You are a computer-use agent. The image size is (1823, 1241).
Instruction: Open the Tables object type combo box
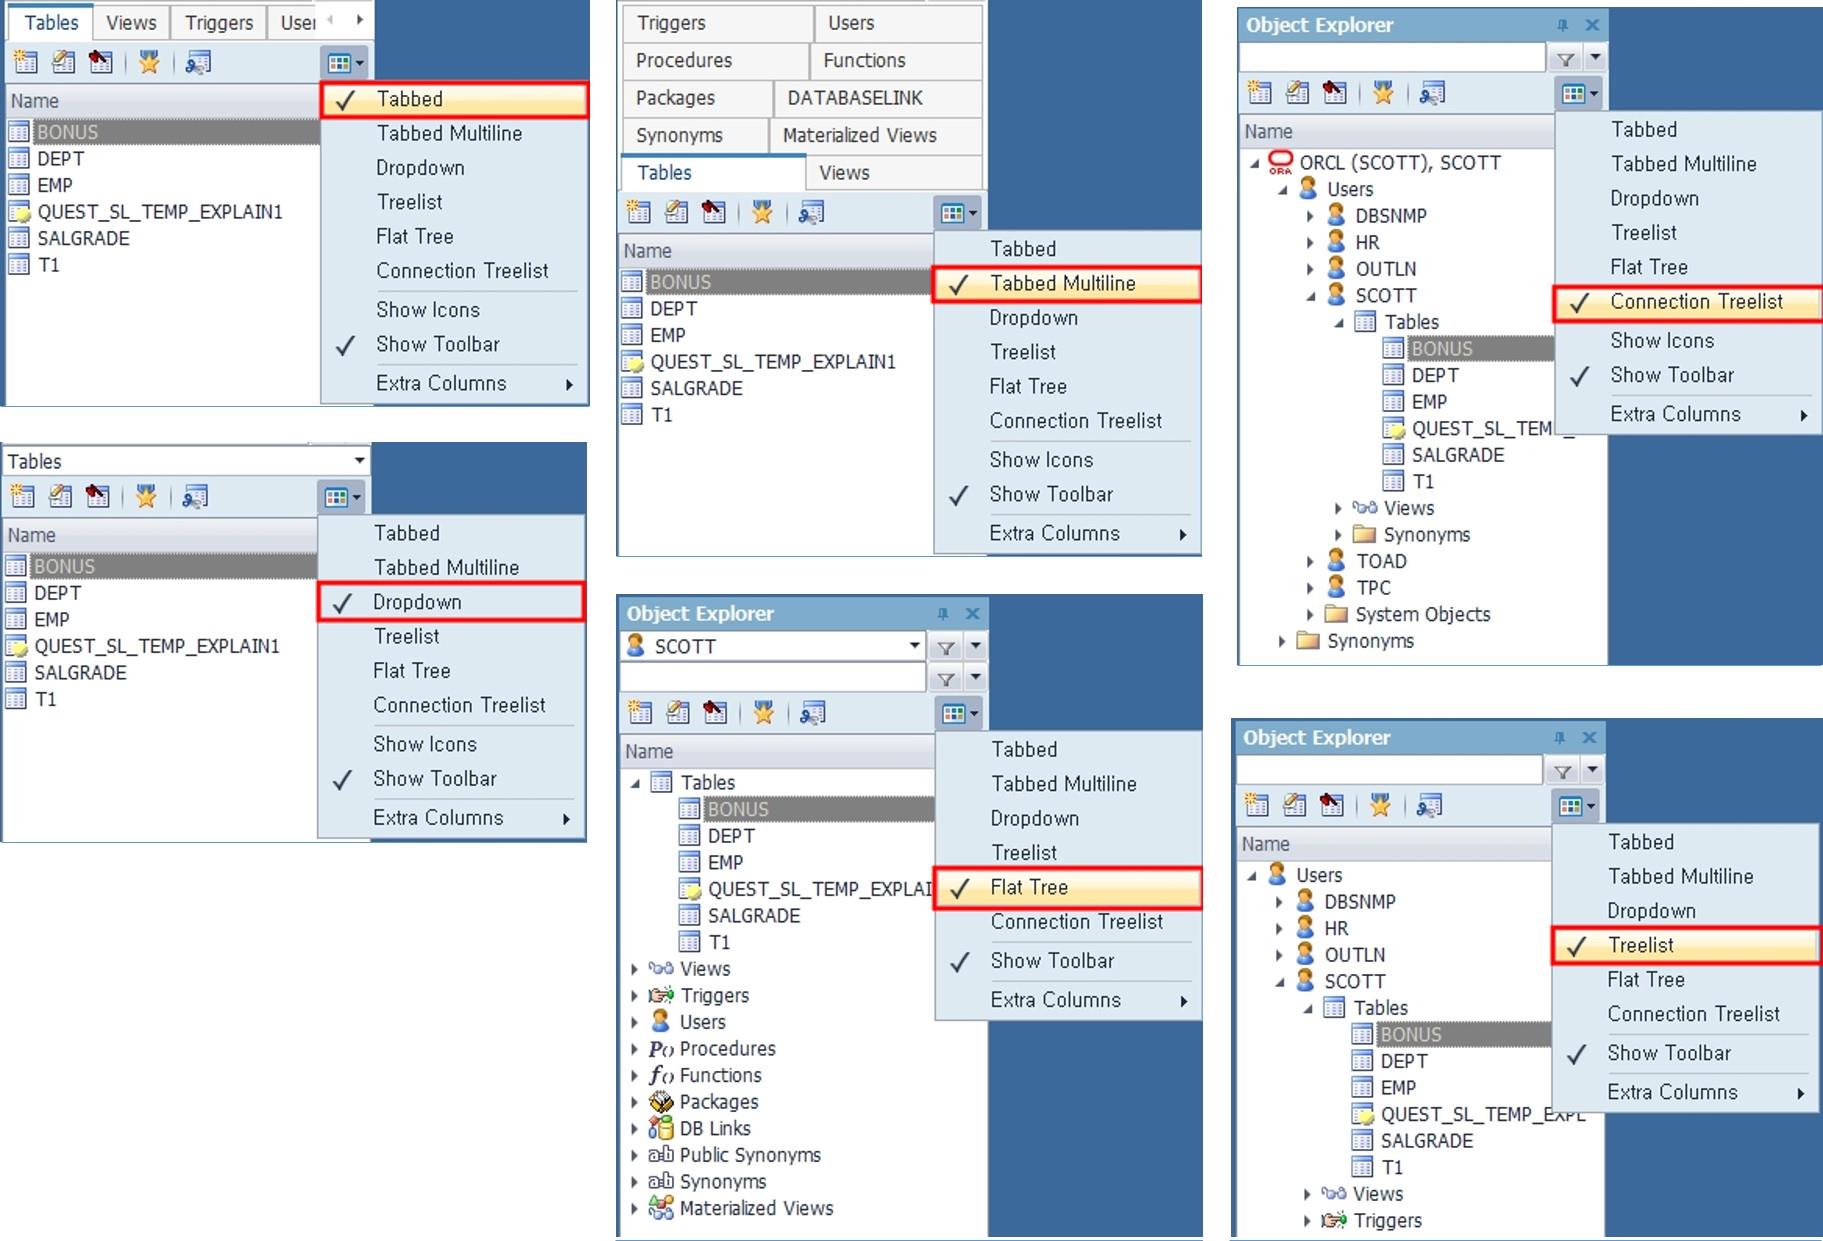click(358, 461)
